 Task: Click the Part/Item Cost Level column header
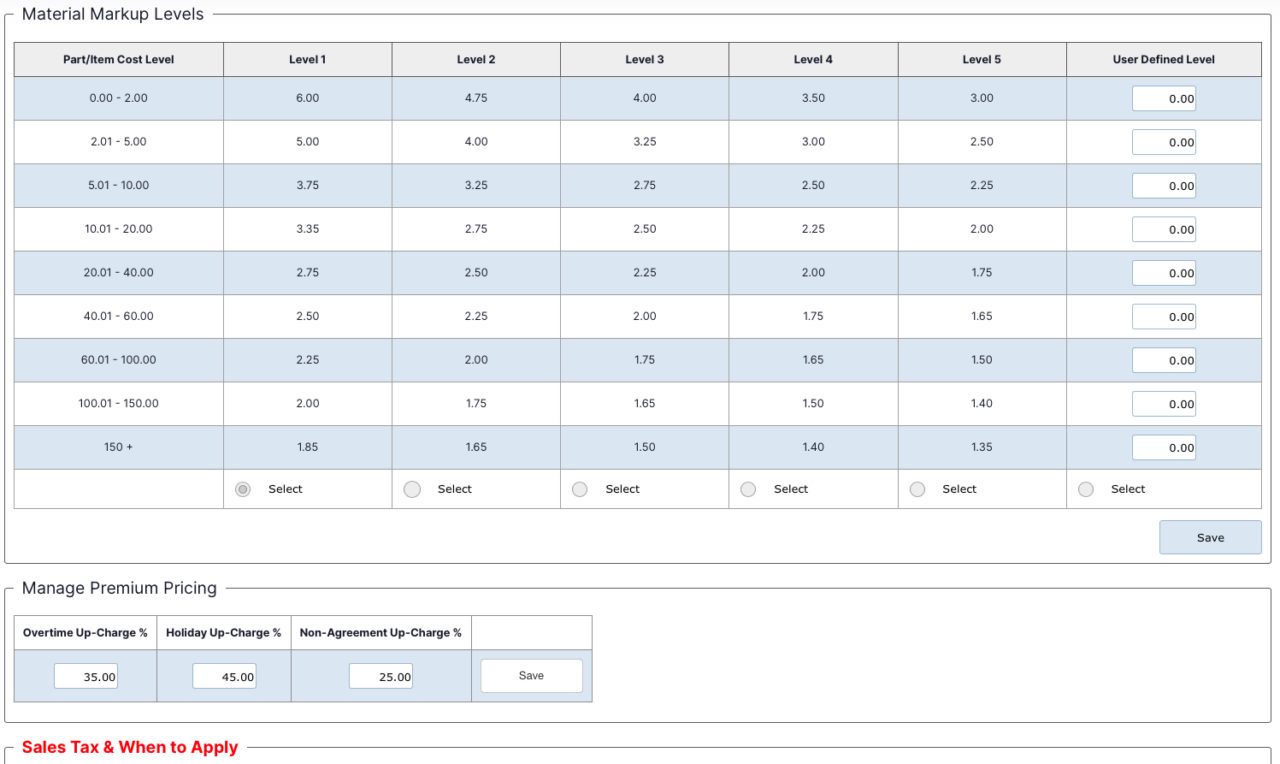119,59
